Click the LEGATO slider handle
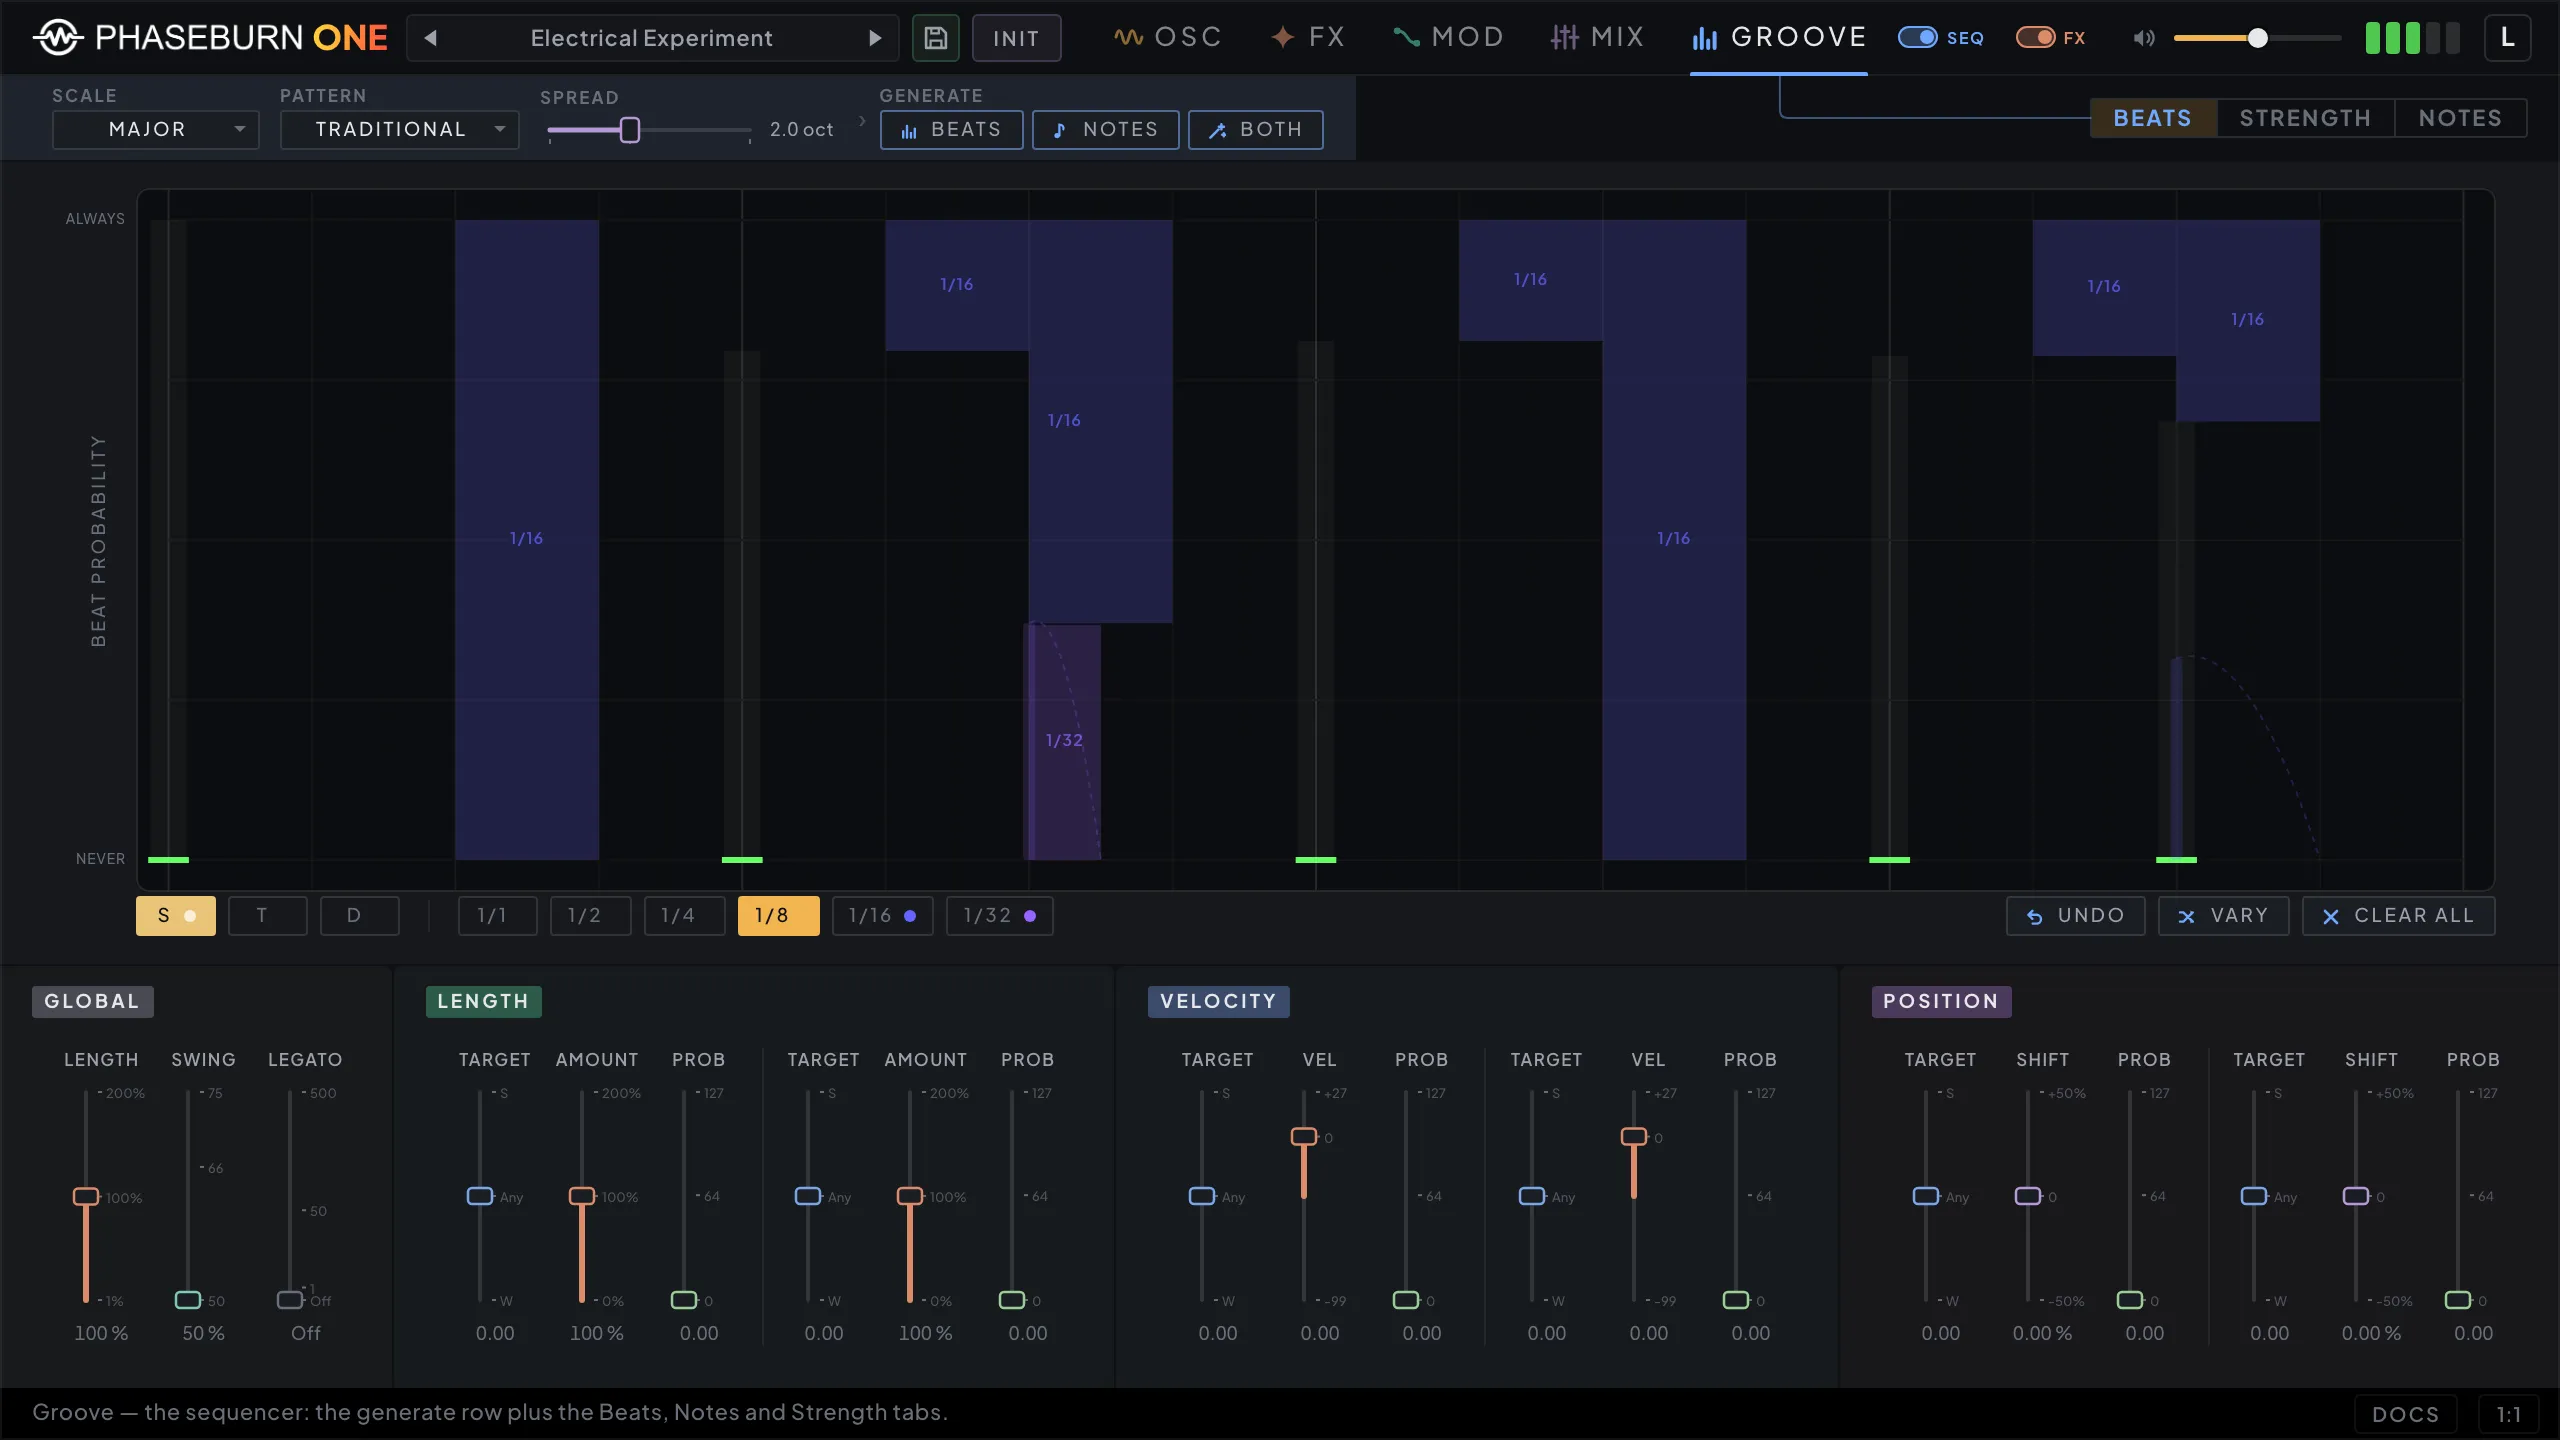 pyautogui.click(x=290, y=1300)
